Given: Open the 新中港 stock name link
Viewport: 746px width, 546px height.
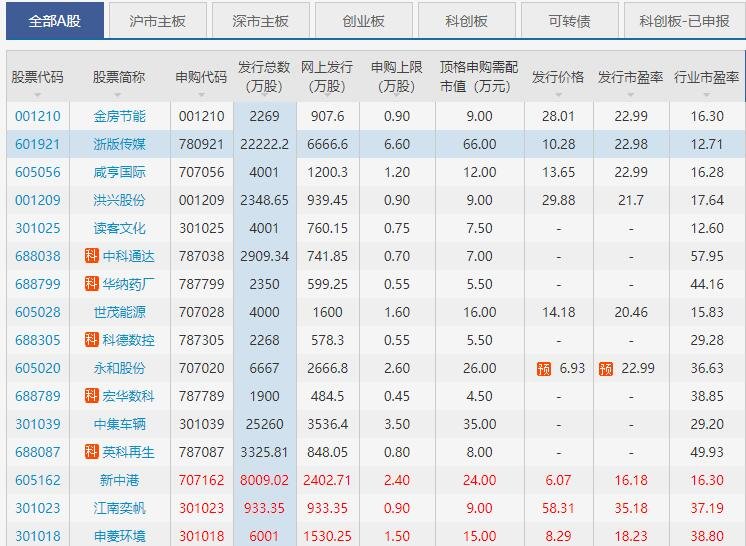Looking at the screenshot, I should (119, 480).
